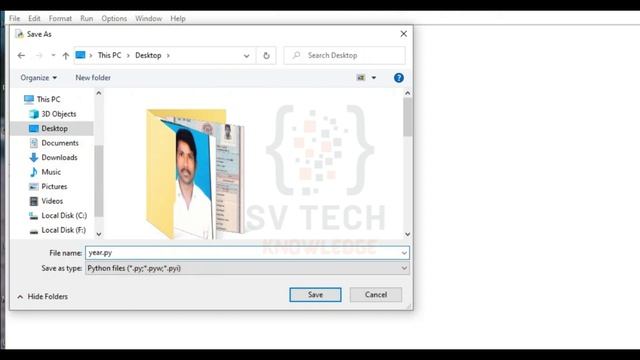Viewport: 640px width, 360px height.
Task: Open Pictures in navigation pane
Action: (54, 187)
